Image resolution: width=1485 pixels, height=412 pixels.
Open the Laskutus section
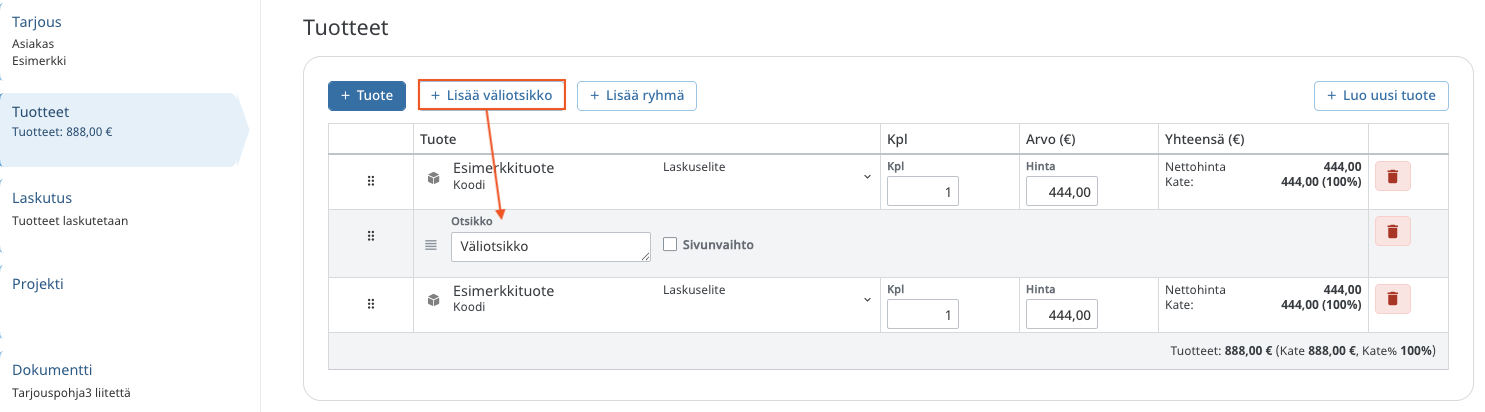(42, 198)
